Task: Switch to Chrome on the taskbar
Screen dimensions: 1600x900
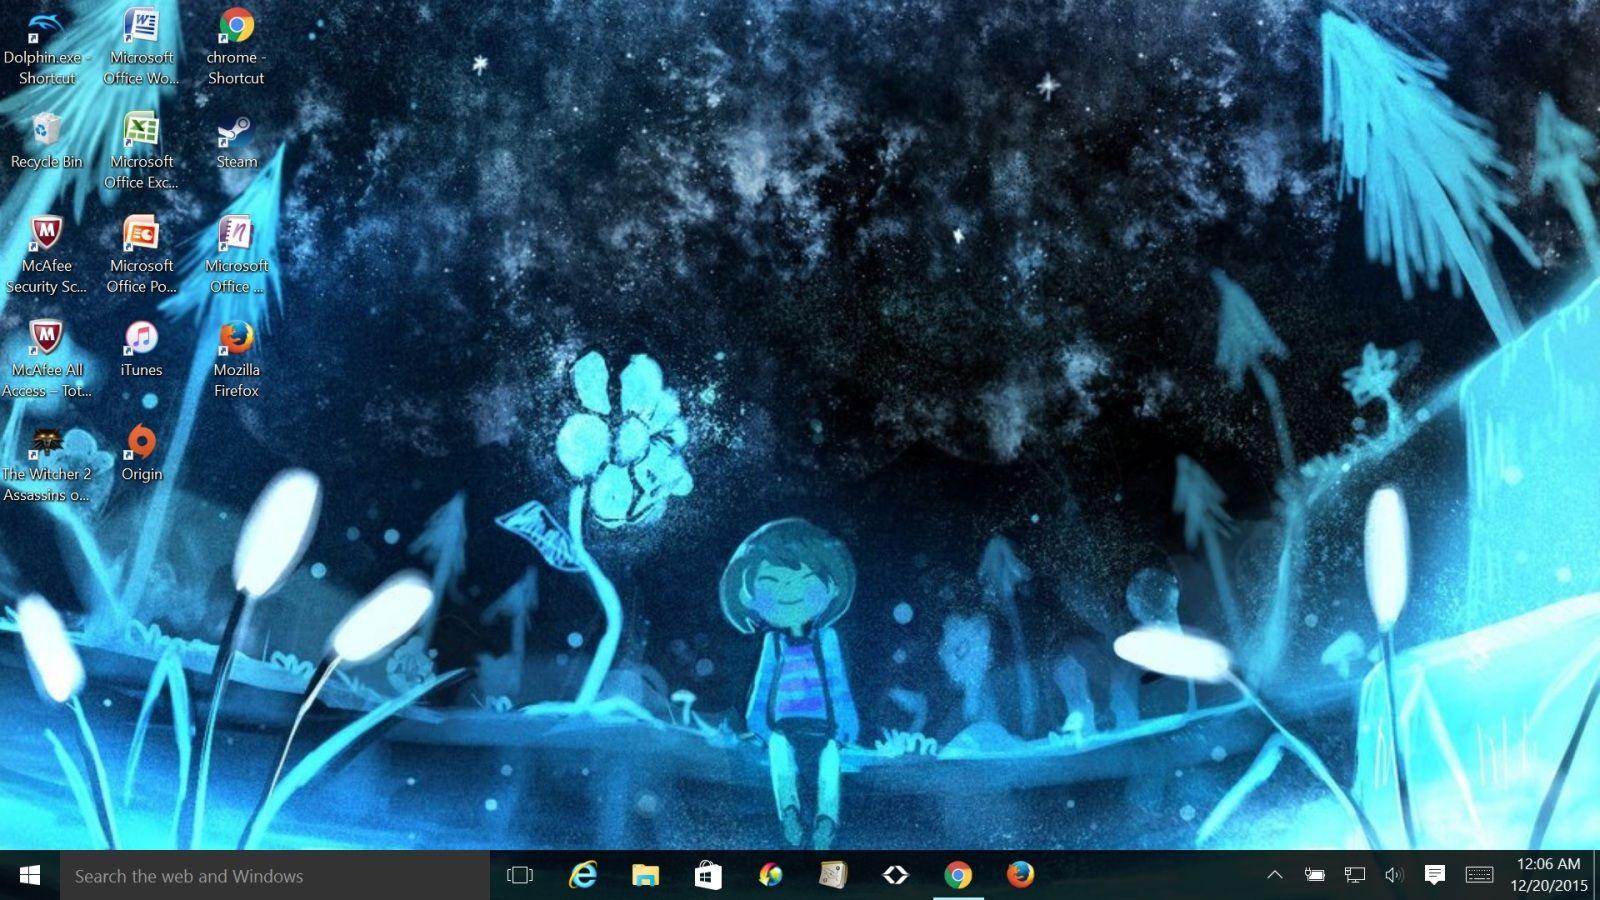Action: click(x=958, y=875)
